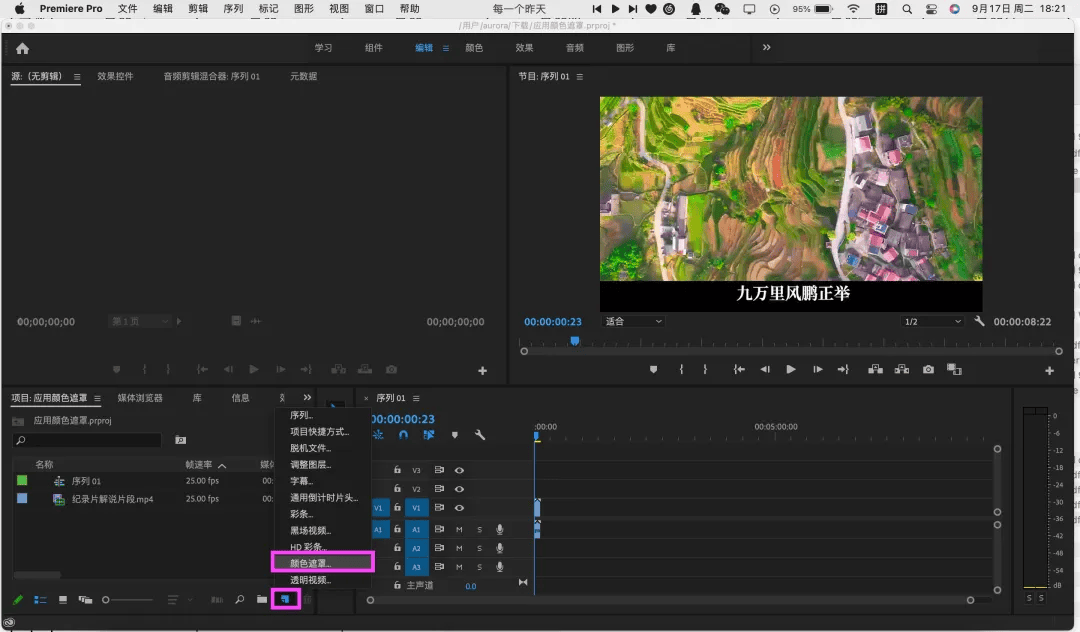1080x632 pixels.
Task: Open the 适合 zoom level dropdown
Action: click(634, 322)
